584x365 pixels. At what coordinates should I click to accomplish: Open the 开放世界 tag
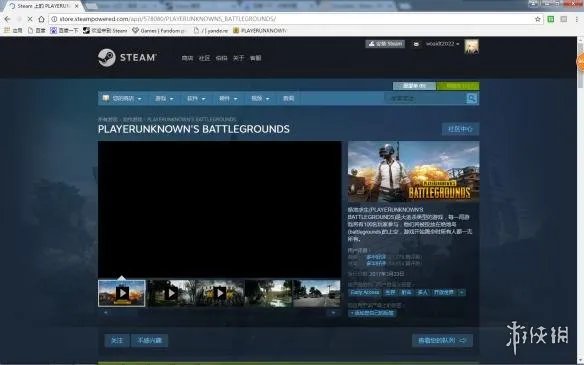[x=444, y=293]
